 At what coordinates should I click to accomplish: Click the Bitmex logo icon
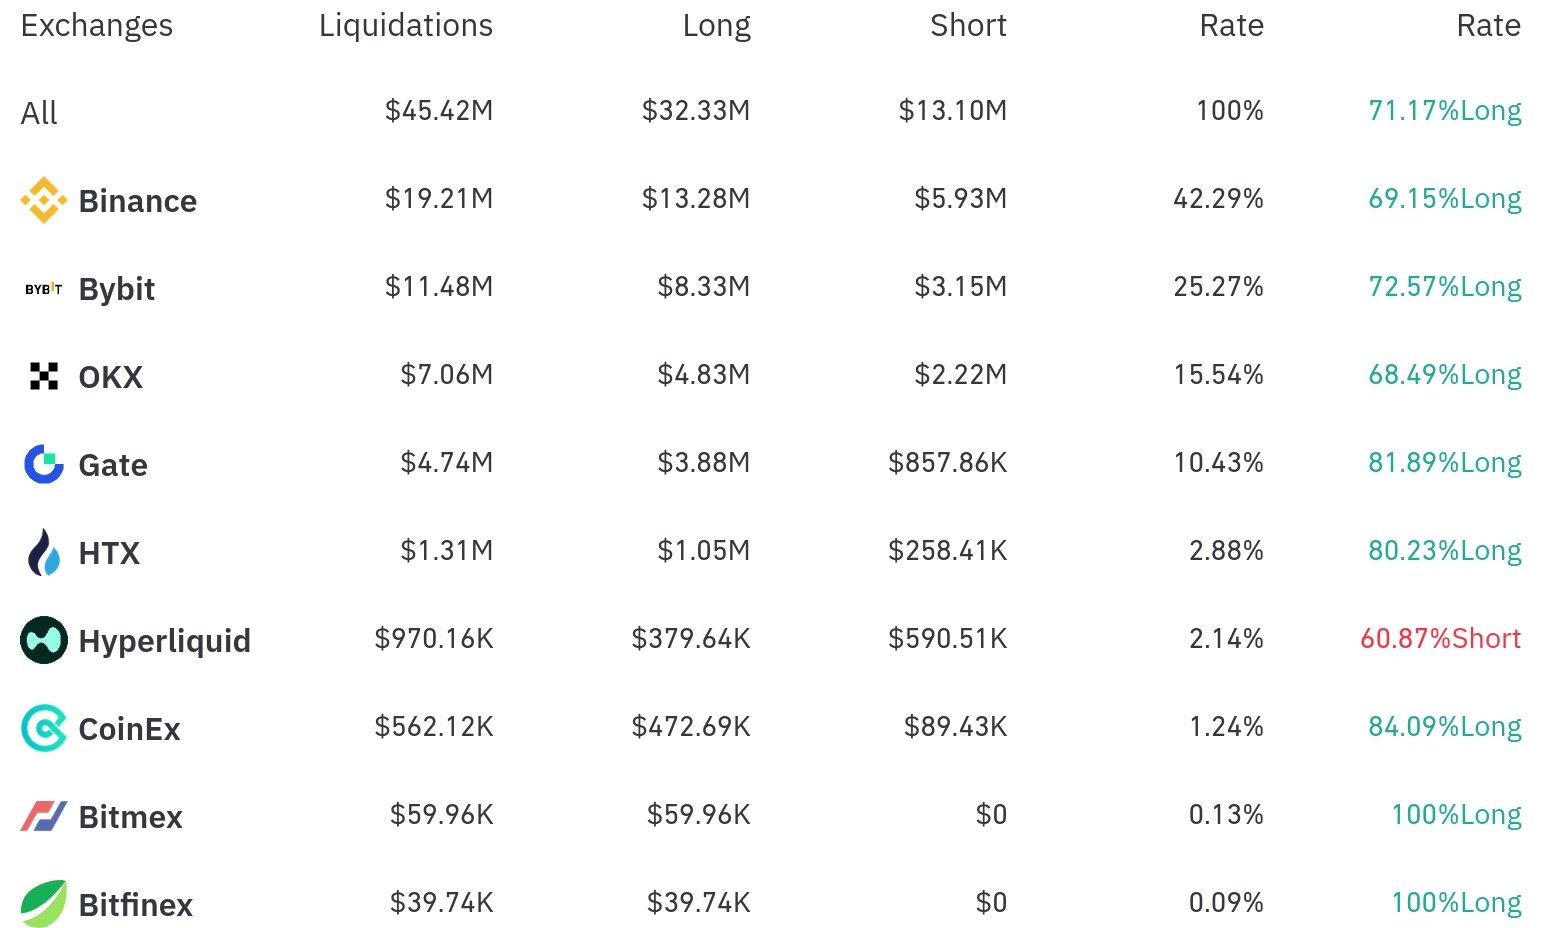coord(44,816)
